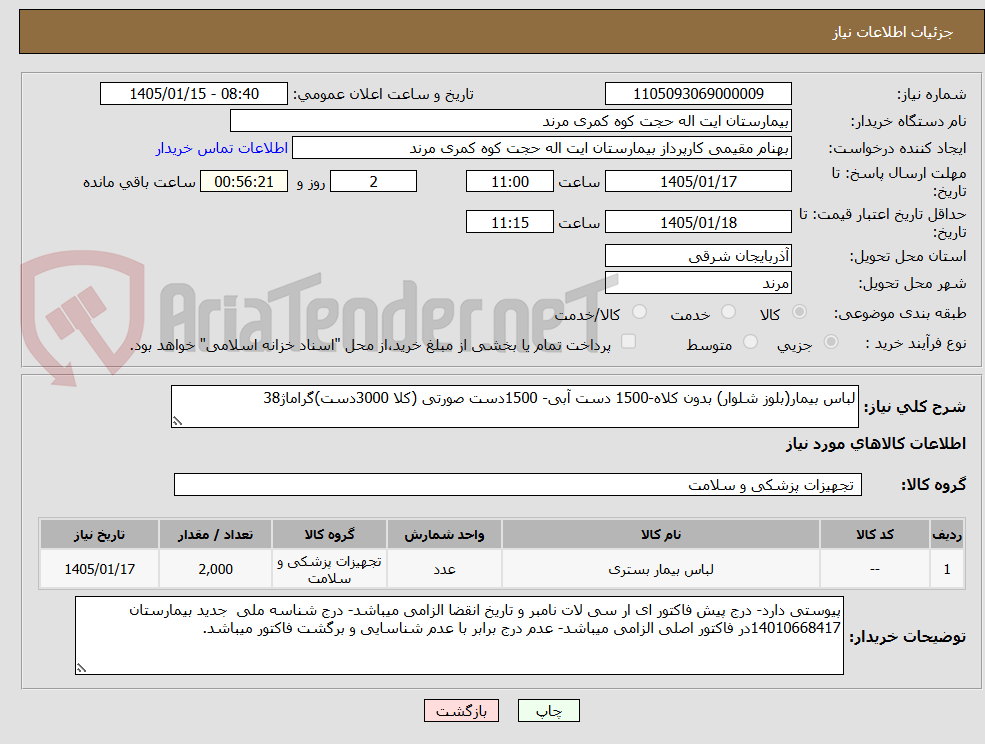The image size is (985, 744).
Task: Click the تعداد / مقدار column header
Action: (215, 534)
